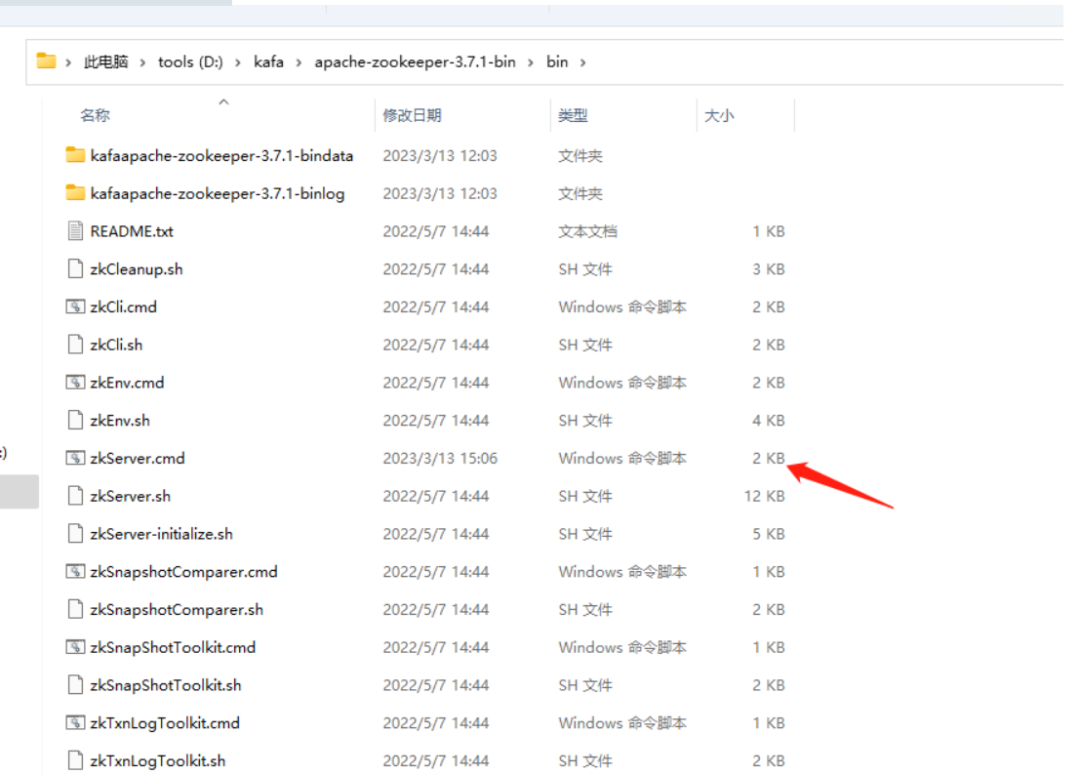The width and height of the screenshot is (1080, 775).
Task: Click the zkEnv.cmd script icon
Action: pos(75,382)
